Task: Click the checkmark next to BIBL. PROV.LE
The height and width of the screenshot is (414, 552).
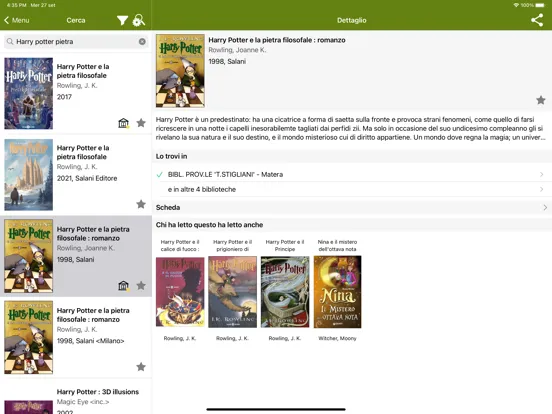Action: [x=159, y=174]
